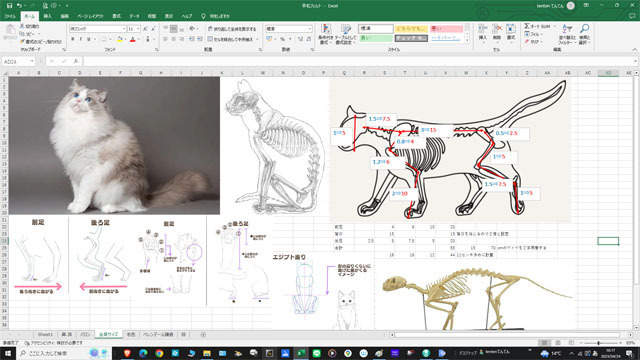Screen dimensions: 640x360
Task: Apply the 標準 cell style
Action: [376, 29]
